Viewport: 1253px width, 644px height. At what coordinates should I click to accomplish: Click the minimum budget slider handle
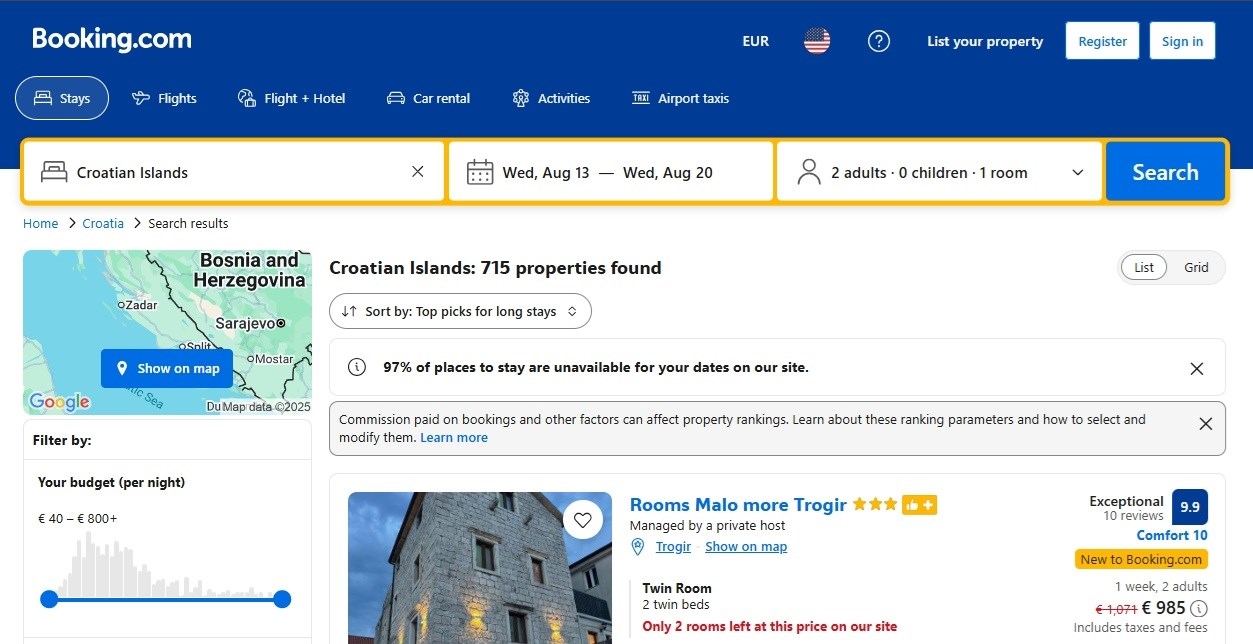[49, 599]
